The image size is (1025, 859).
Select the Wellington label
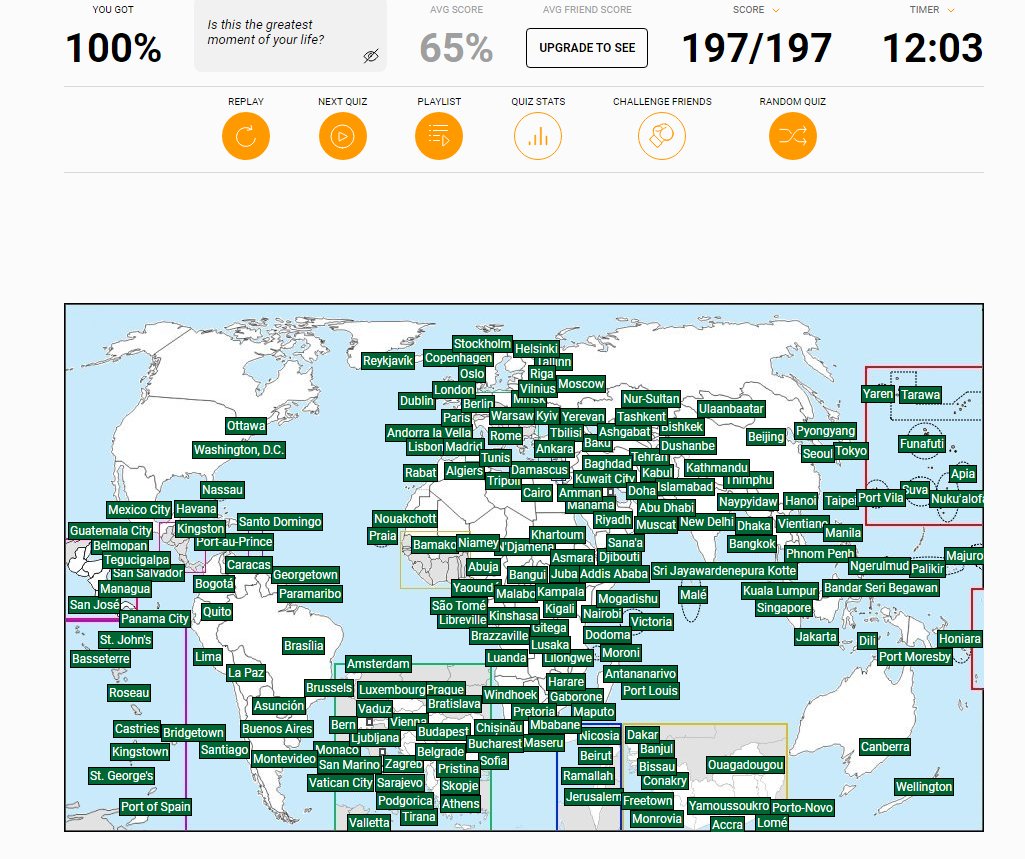[x=924, y=786]
